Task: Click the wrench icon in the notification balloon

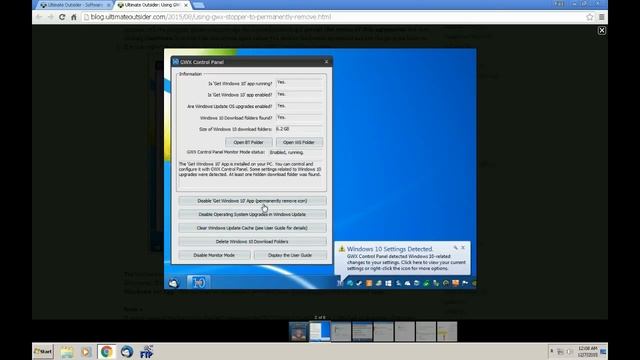Action: 456,247
